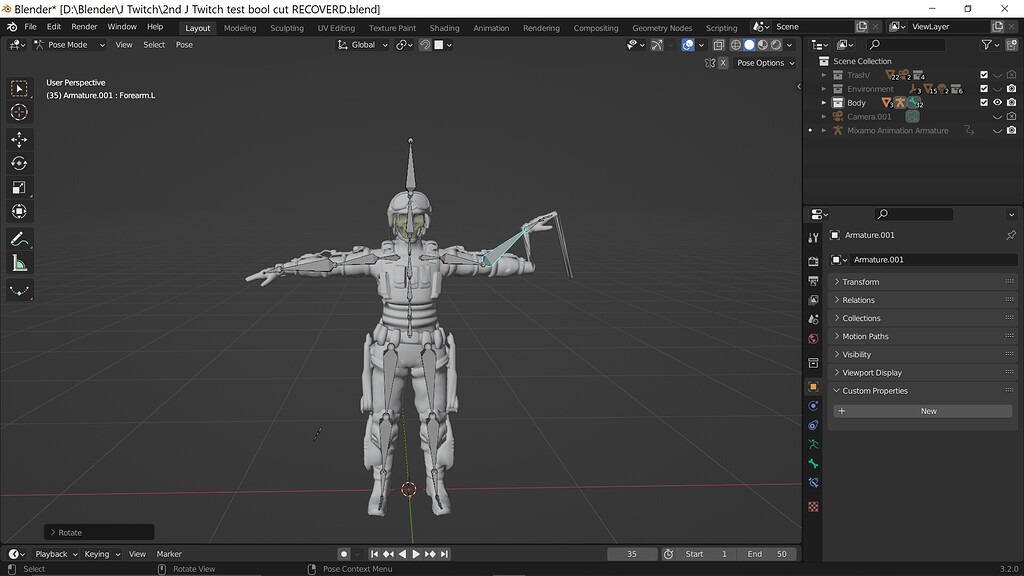Open the Pose Mode dropdown

(x=69, y=44)
